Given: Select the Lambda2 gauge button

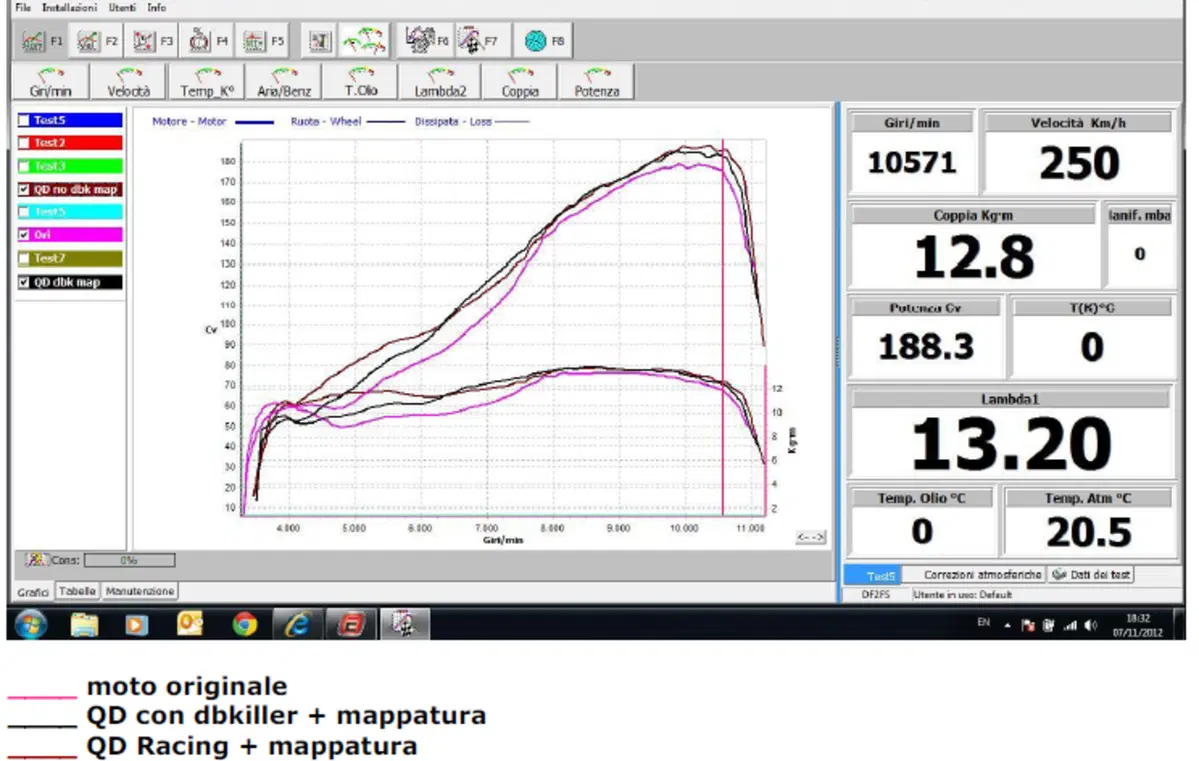Looking at the screenshot, I should pyautogui.click(x=440, y=83).
